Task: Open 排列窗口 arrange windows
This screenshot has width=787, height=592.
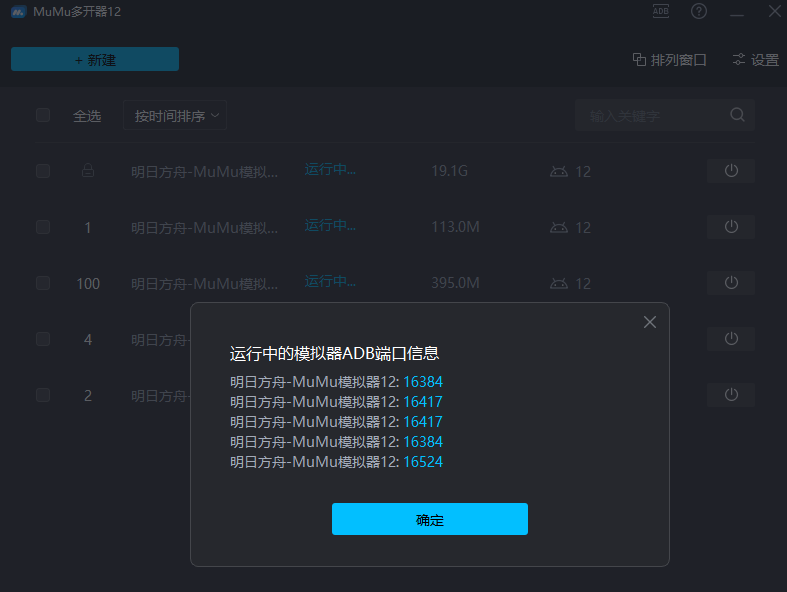Action: point(670,60)
